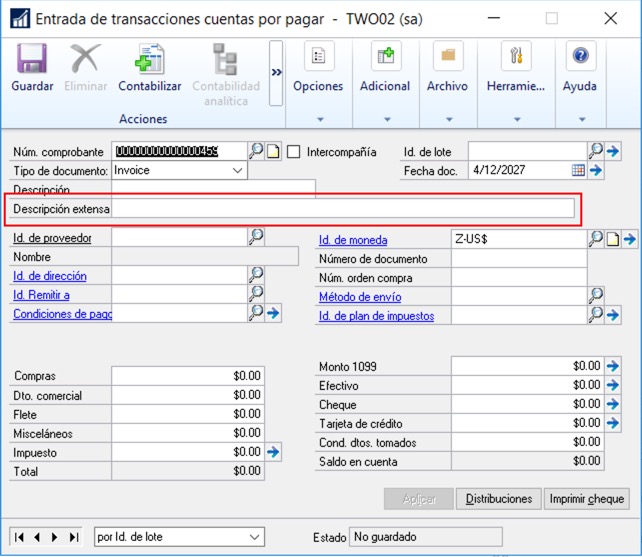This screenshot has width=642, height=557.
Task: Click the Método de envío lookup magnifier
Action: point(596,295)
